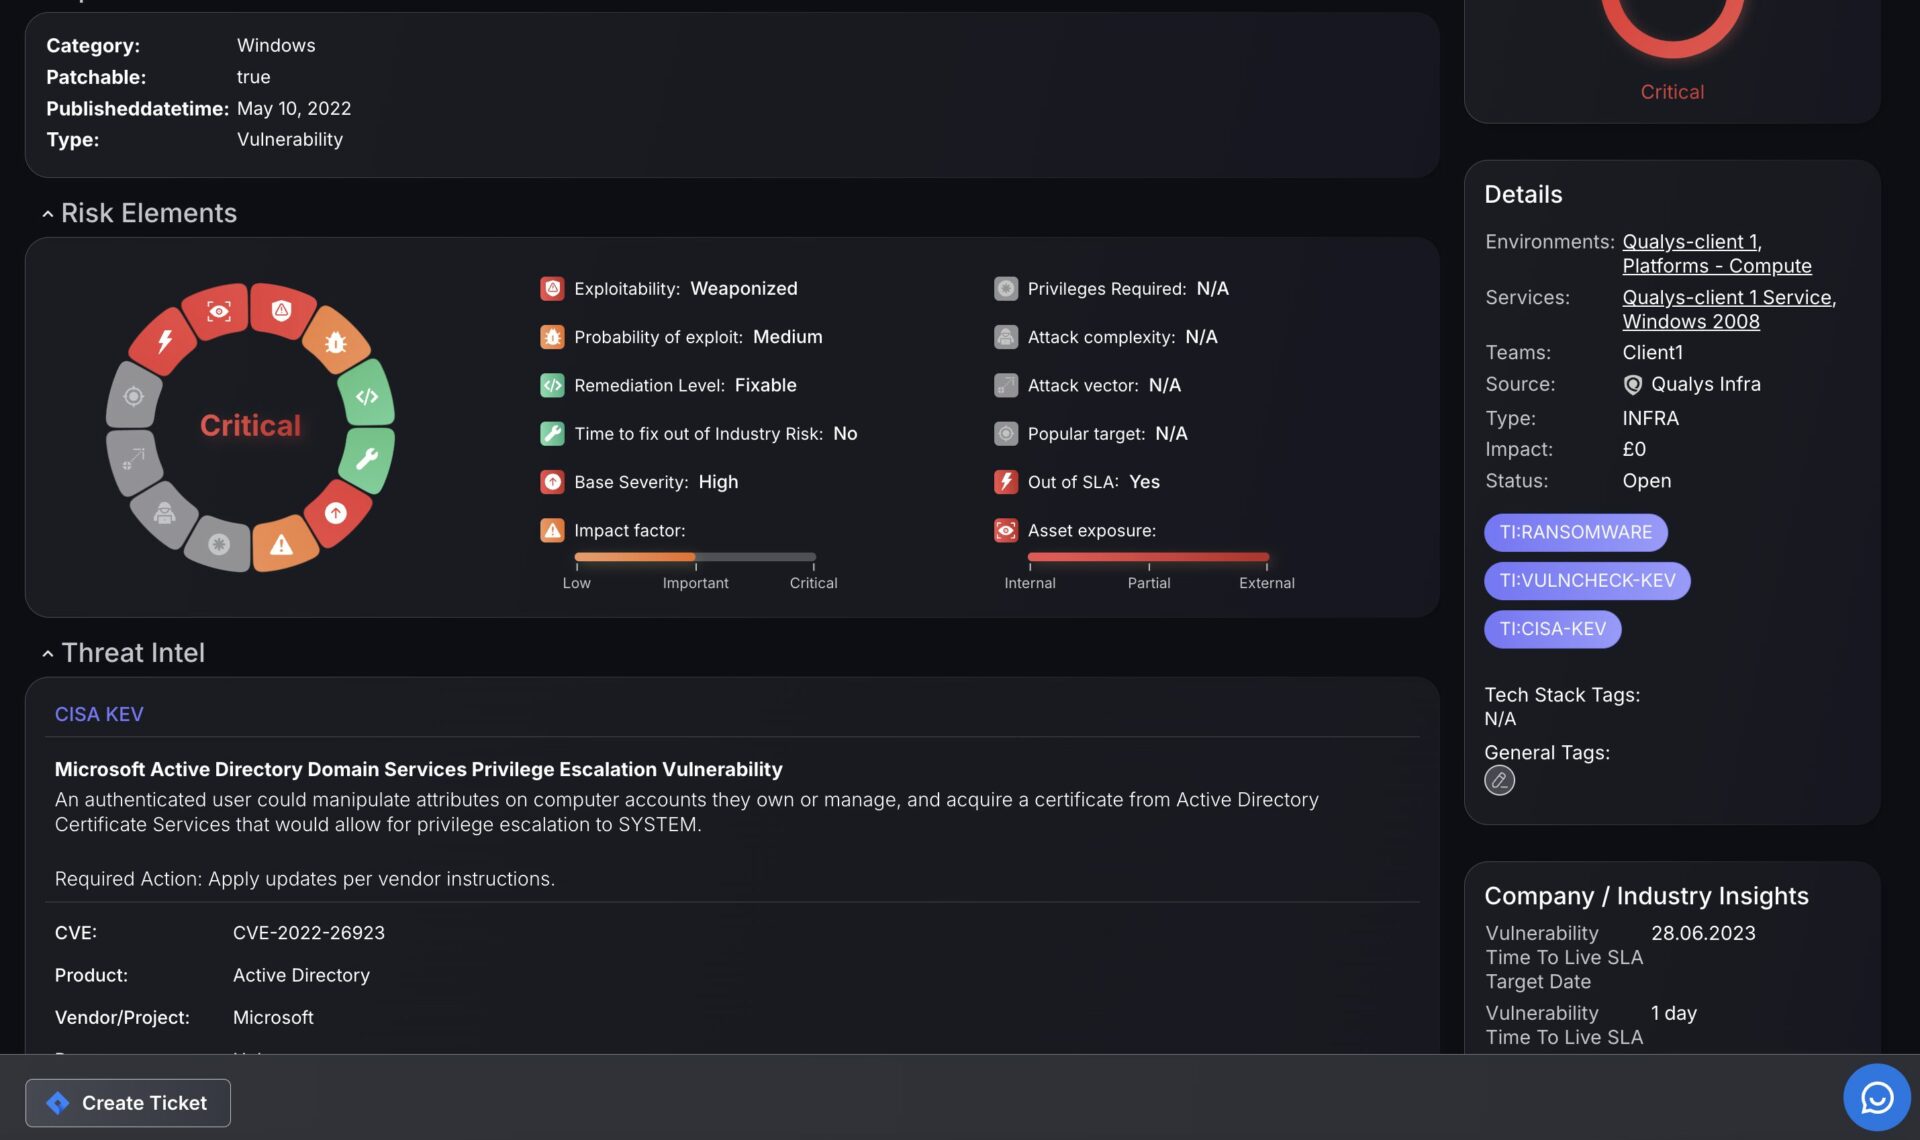Open the chat support bubble
This screenshot has width=1920, height=1140.
pos(1876,1097)
